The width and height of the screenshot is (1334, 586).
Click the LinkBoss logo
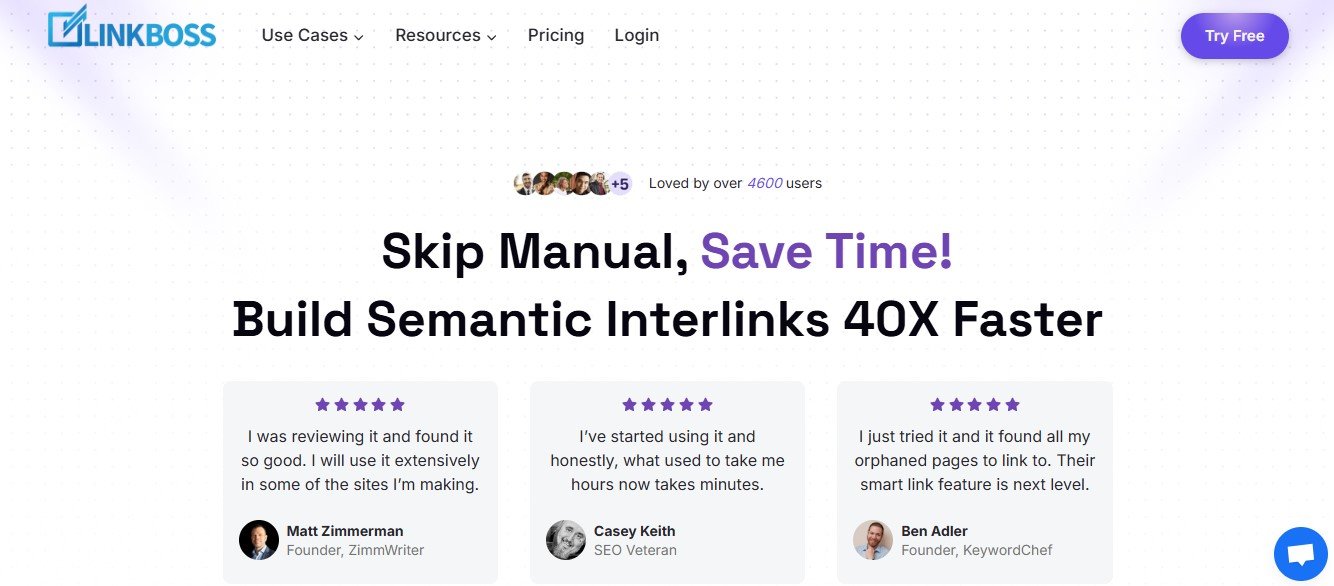click(x=131, y=31)
